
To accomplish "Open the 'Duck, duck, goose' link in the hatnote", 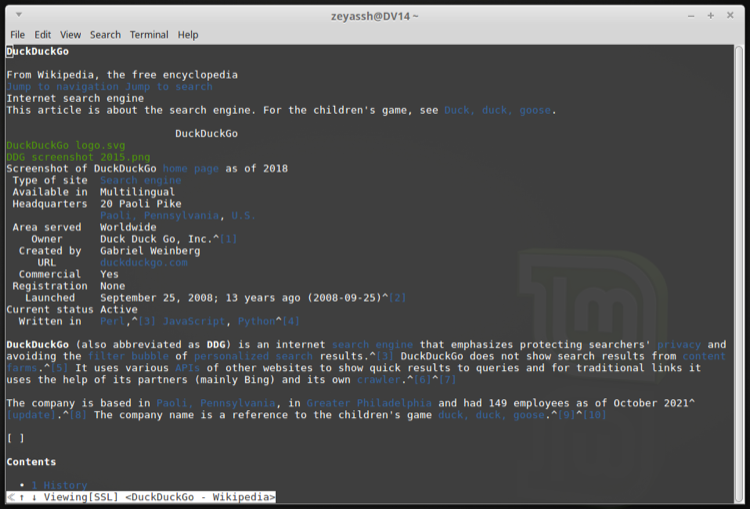I will 497,110.
